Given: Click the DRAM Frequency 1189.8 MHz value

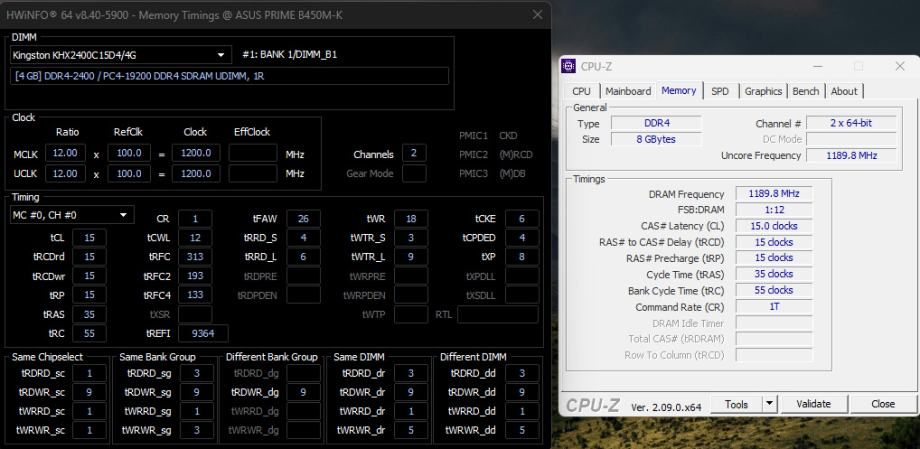Looking at the screenshot, I should [774, 194].
